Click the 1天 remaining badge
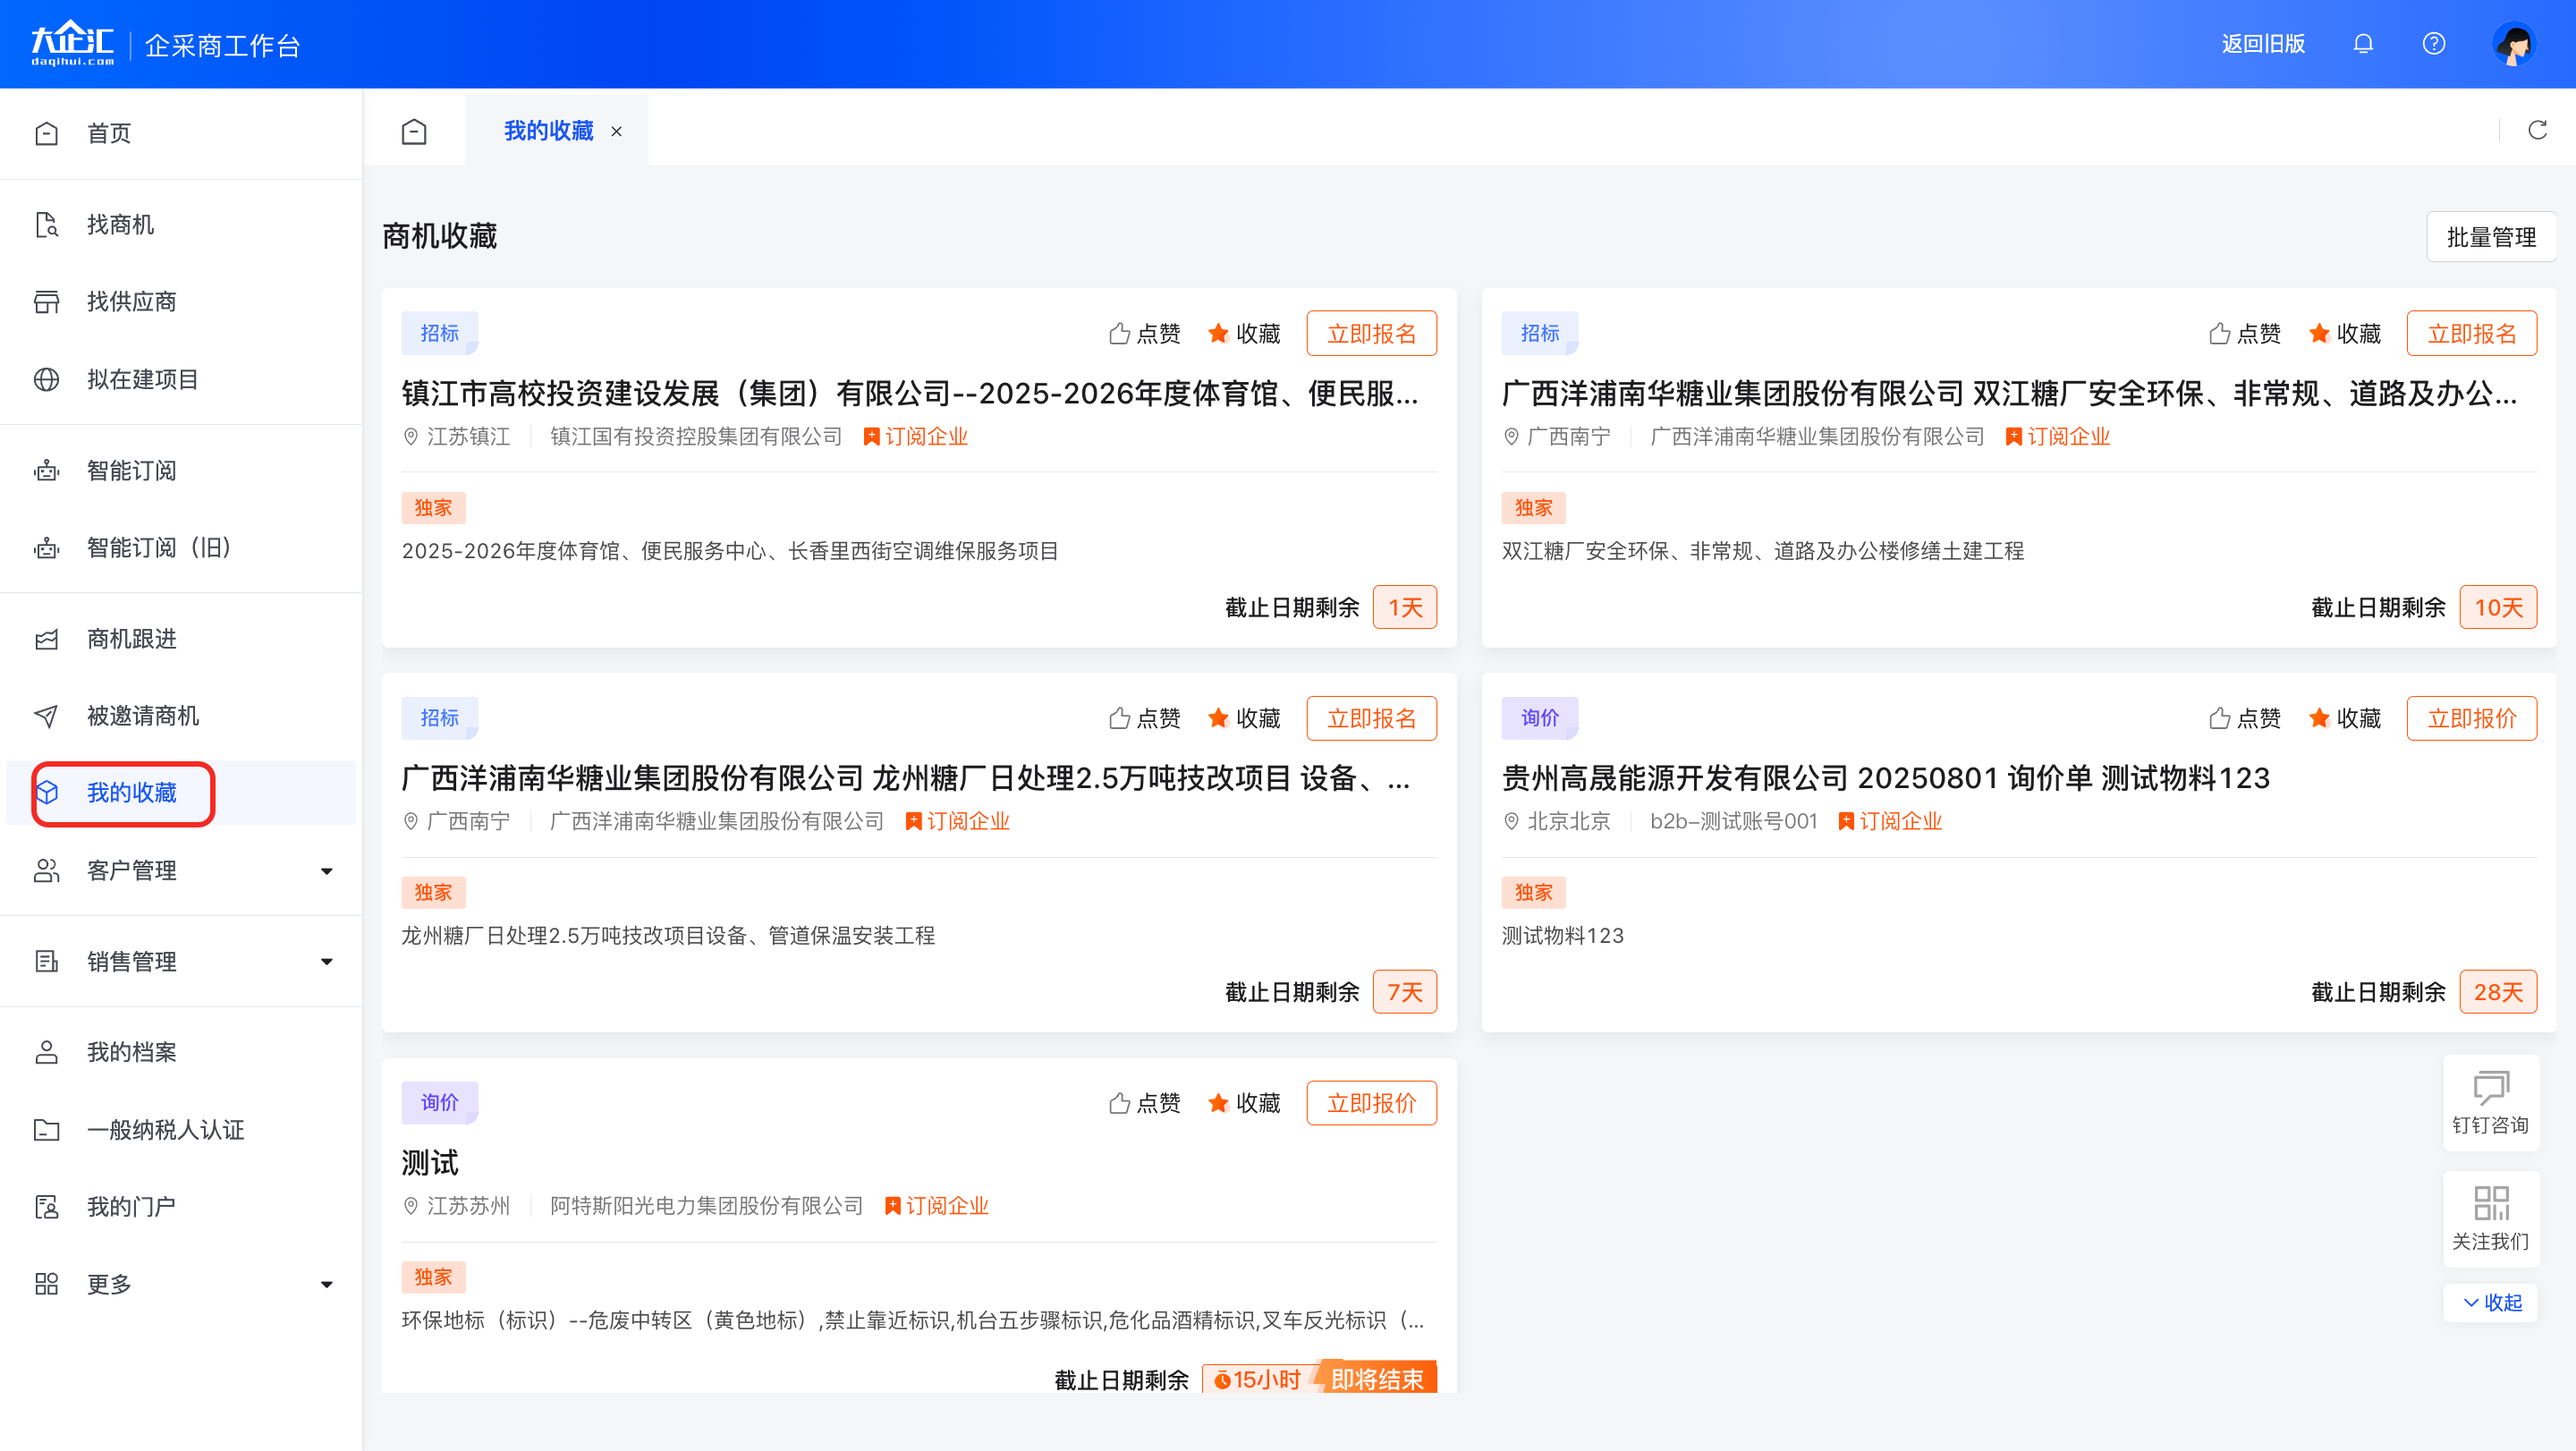 [x=1404, y=607]
